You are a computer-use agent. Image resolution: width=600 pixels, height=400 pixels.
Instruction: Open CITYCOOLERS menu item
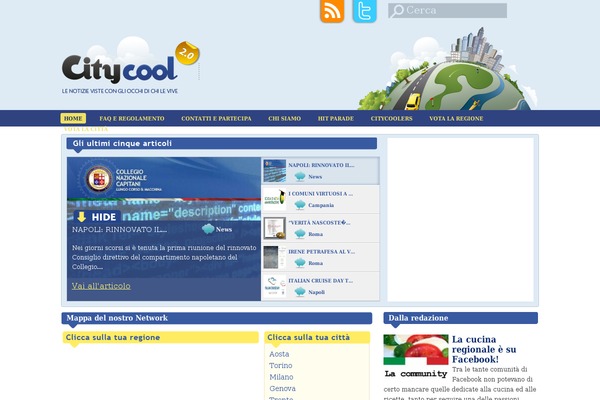pos(391,119)
